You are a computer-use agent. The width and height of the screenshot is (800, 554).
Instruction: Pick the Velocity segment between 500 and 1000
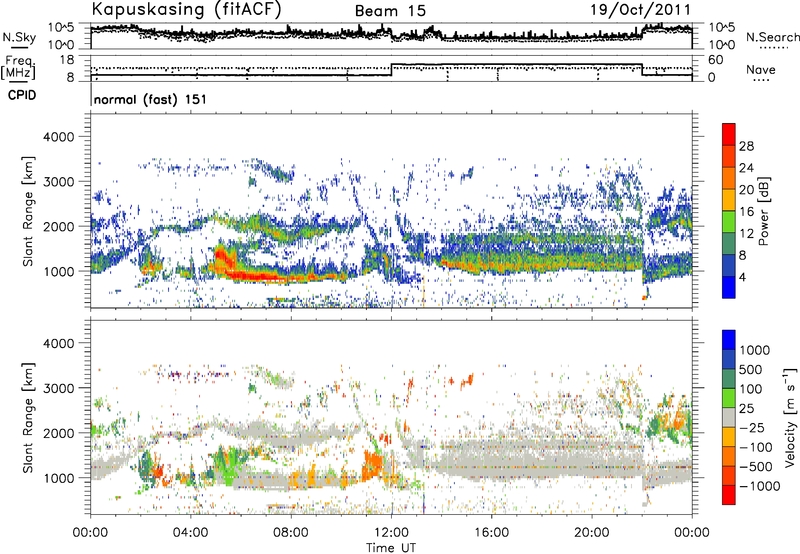729,360
